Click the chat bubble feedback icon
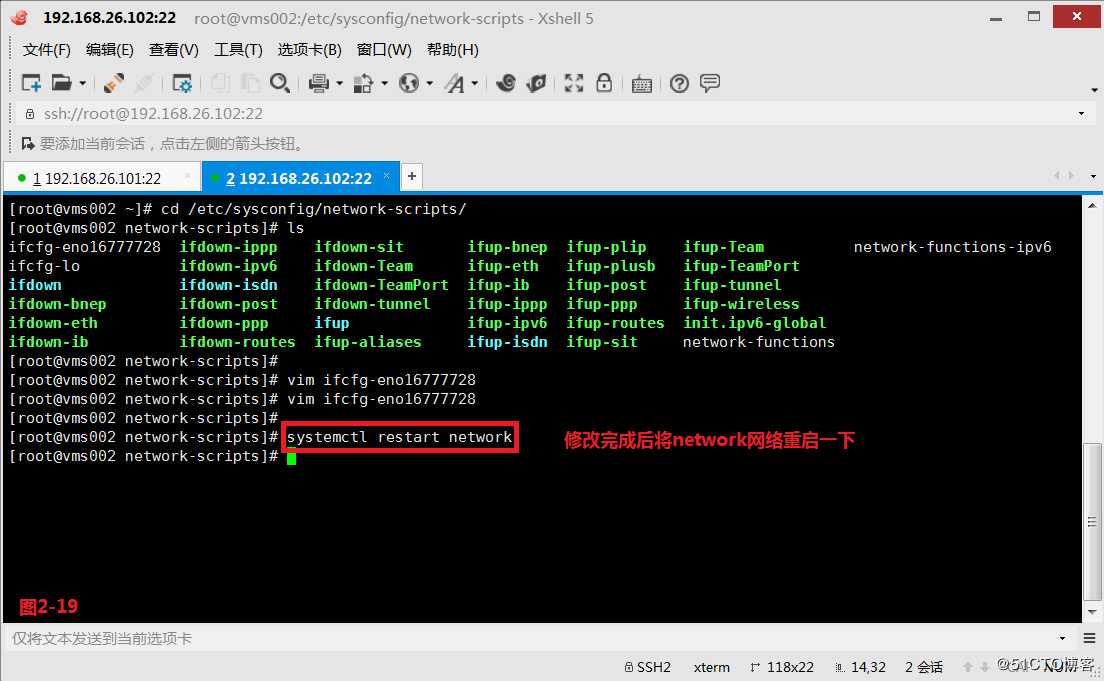 point(710,83)
